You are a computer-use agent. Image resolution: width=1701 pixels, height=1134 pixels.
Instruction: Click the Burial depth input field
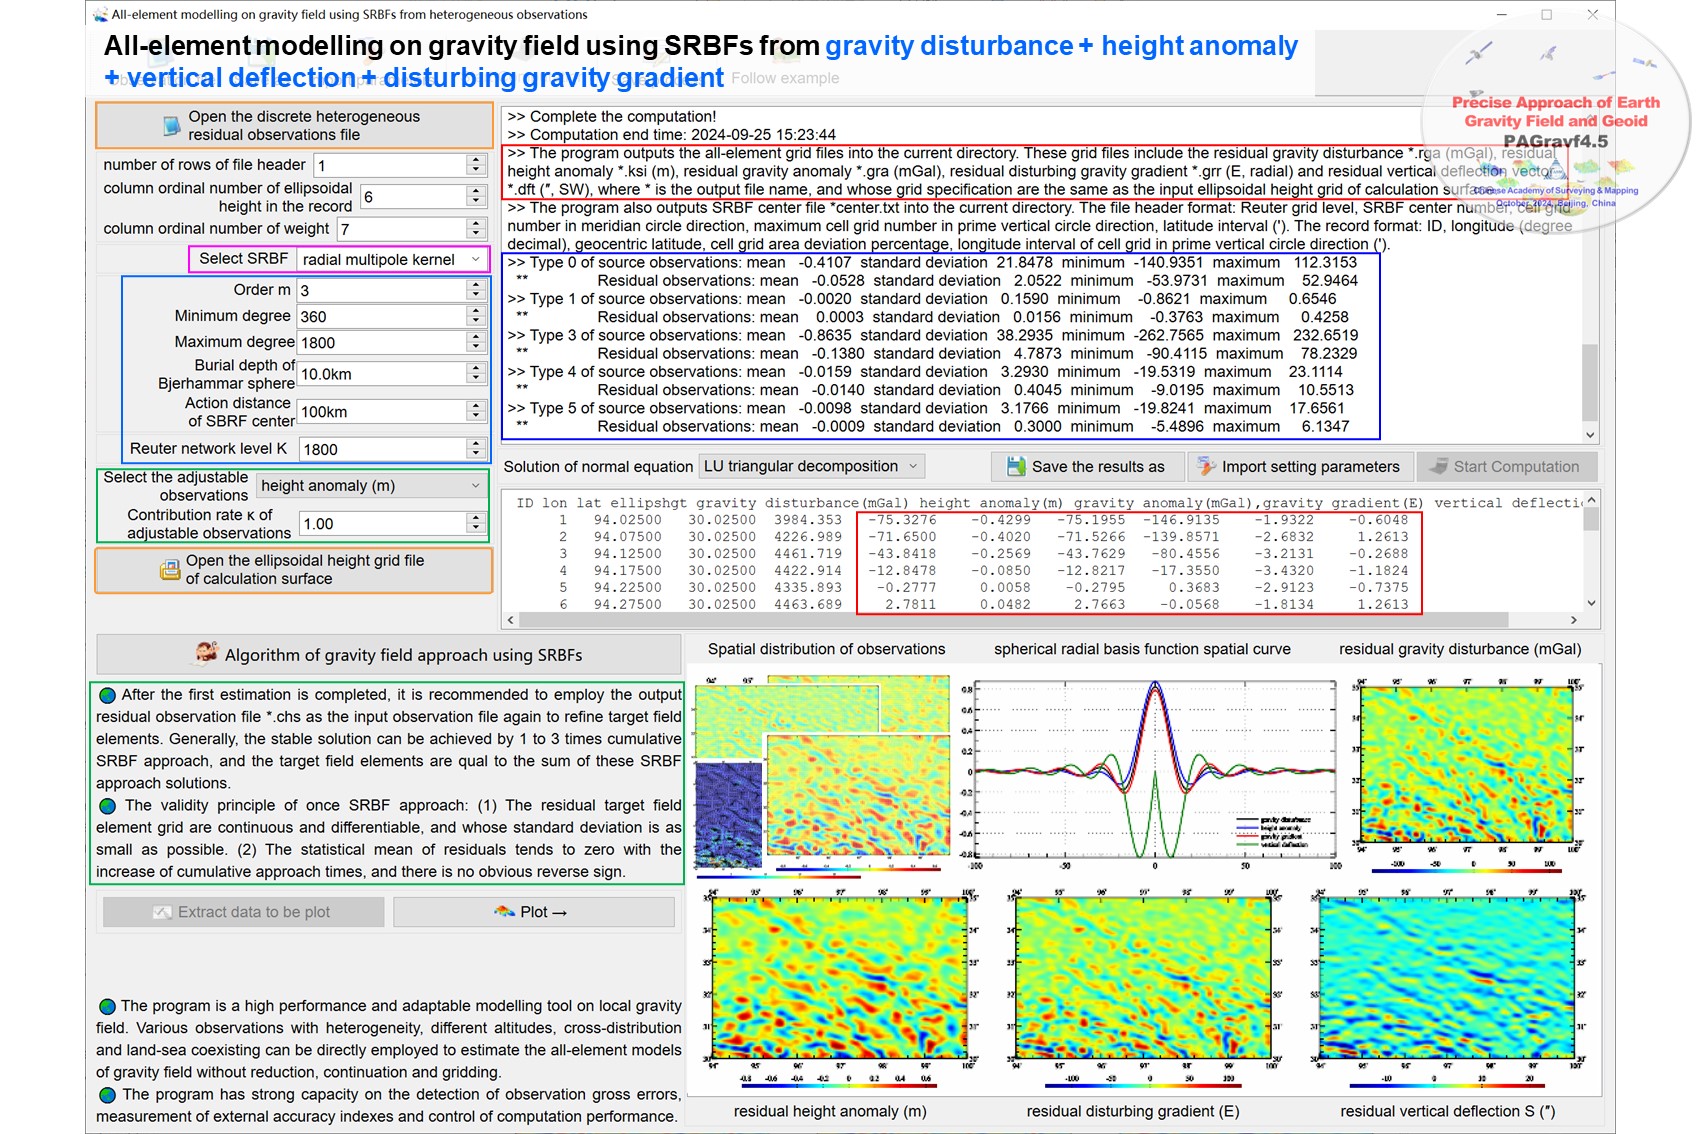pyautogui.click(x=380, y=374)
